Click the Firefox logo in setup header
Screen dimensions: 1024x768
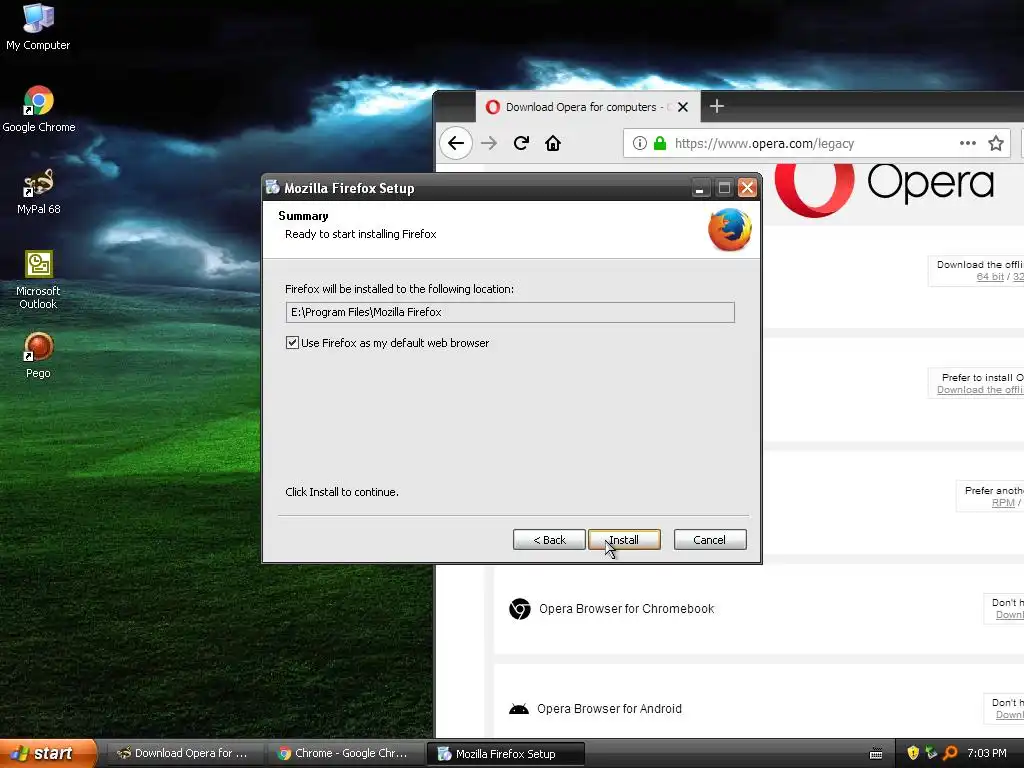click(x=729, y=229)
